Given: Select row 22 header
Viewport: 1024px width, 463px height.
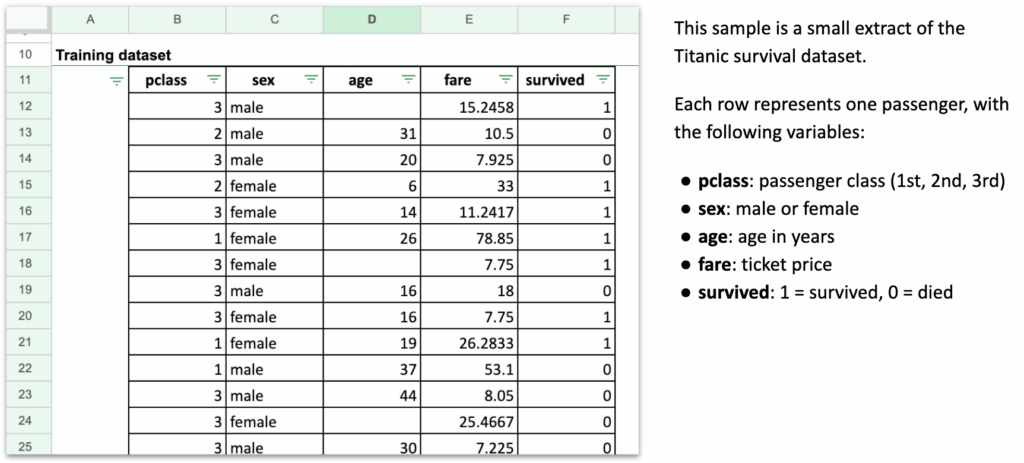Looking at the screenshot, I should (x=25, y=368).
